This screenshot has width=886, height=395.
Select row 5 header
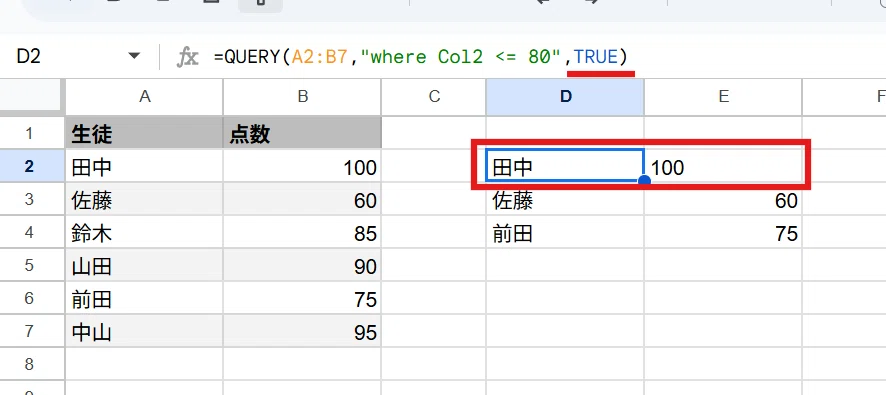29,266
